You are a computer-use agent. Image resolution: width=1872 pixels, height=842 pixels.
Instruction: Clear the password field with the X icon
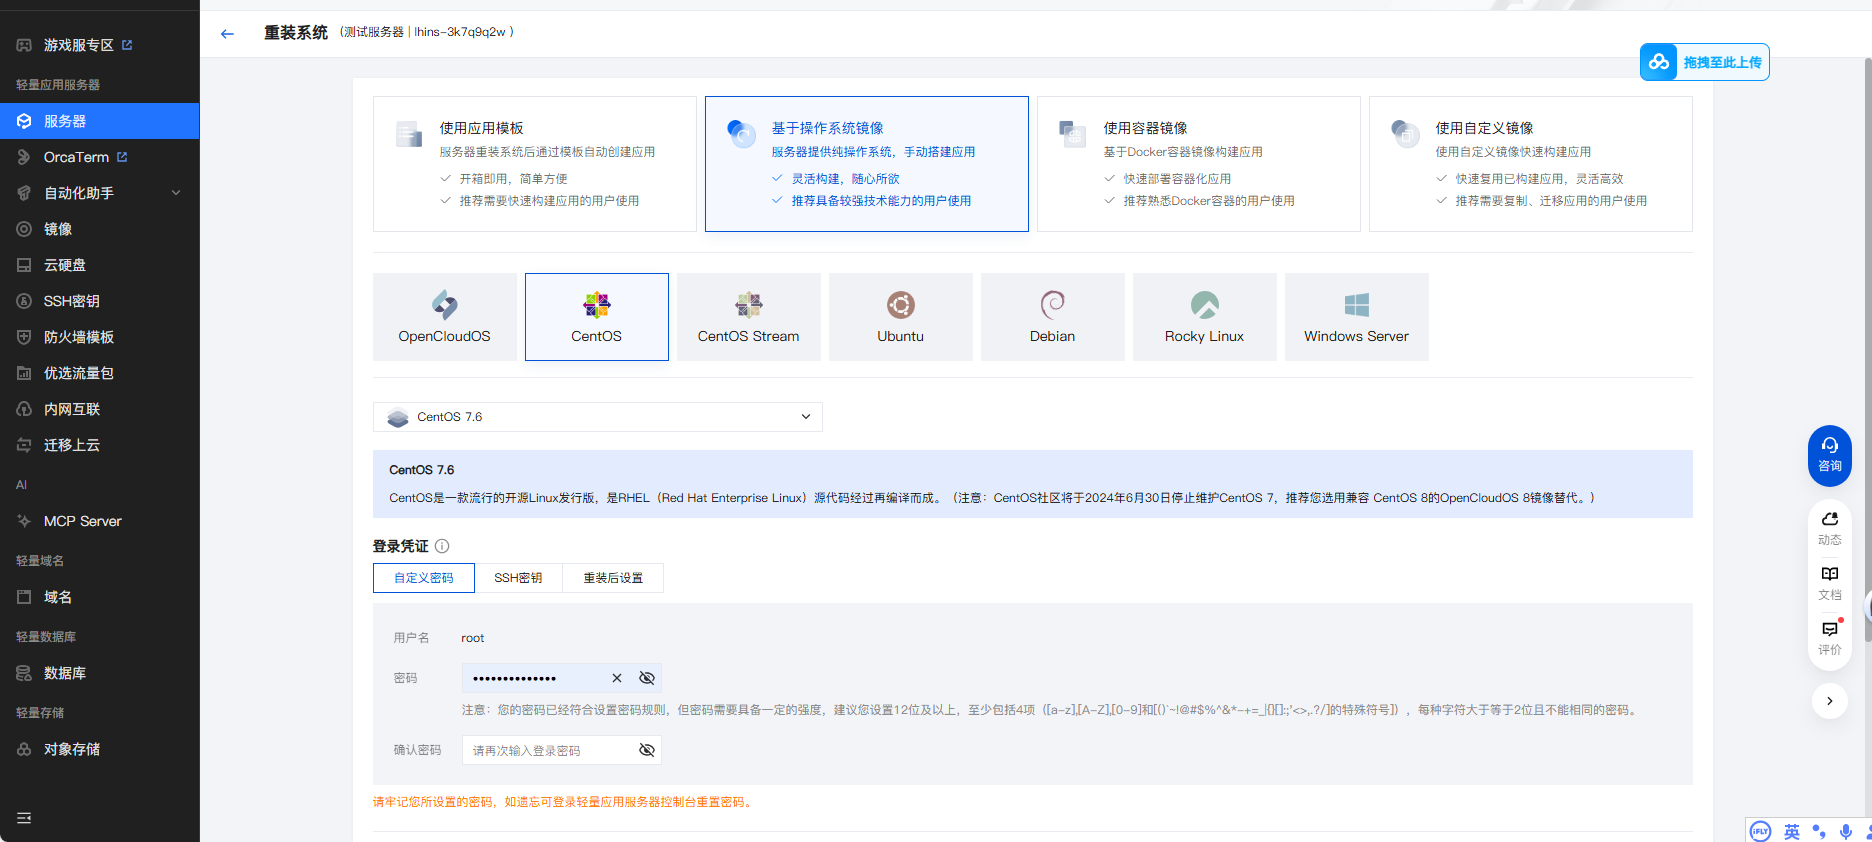[x=617, y=678]
